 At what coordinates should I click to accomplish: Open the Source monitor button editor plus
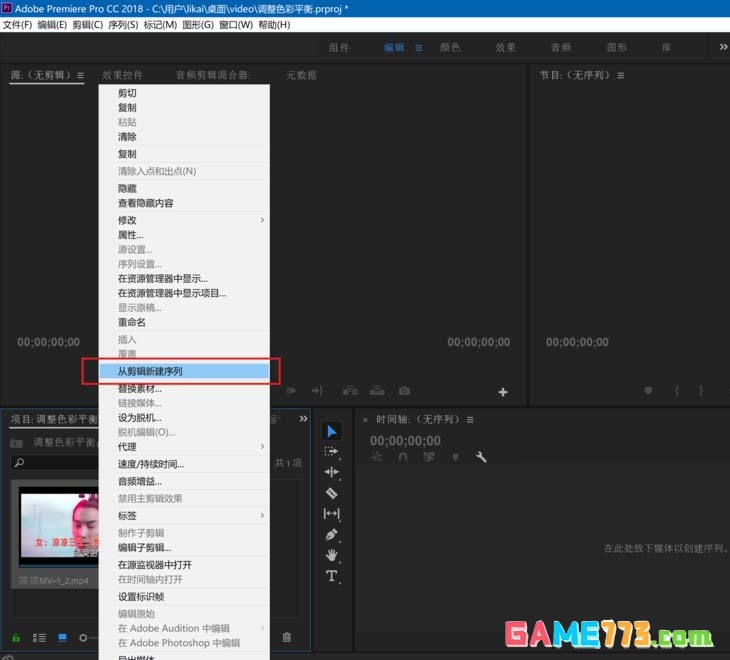tap(503, 392)
